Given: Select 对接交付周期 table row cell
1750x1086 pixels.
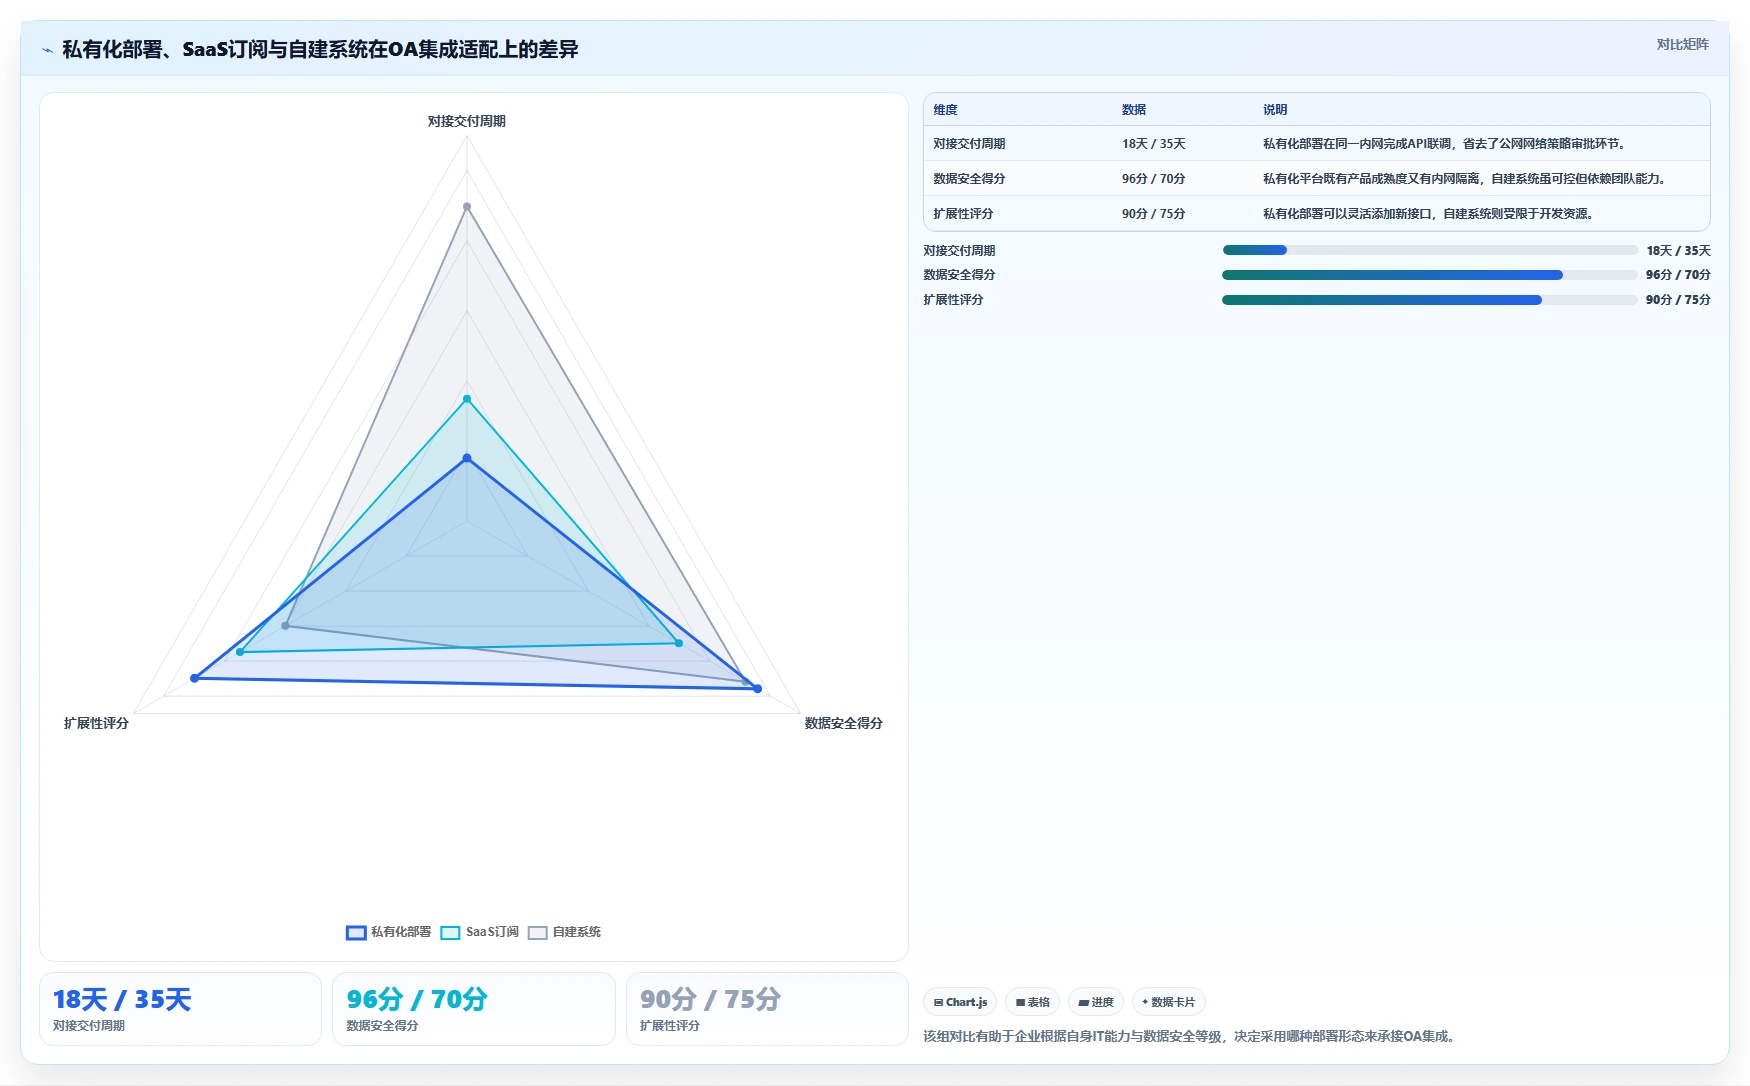Looking at the screenshot, I should coord(969,144).
